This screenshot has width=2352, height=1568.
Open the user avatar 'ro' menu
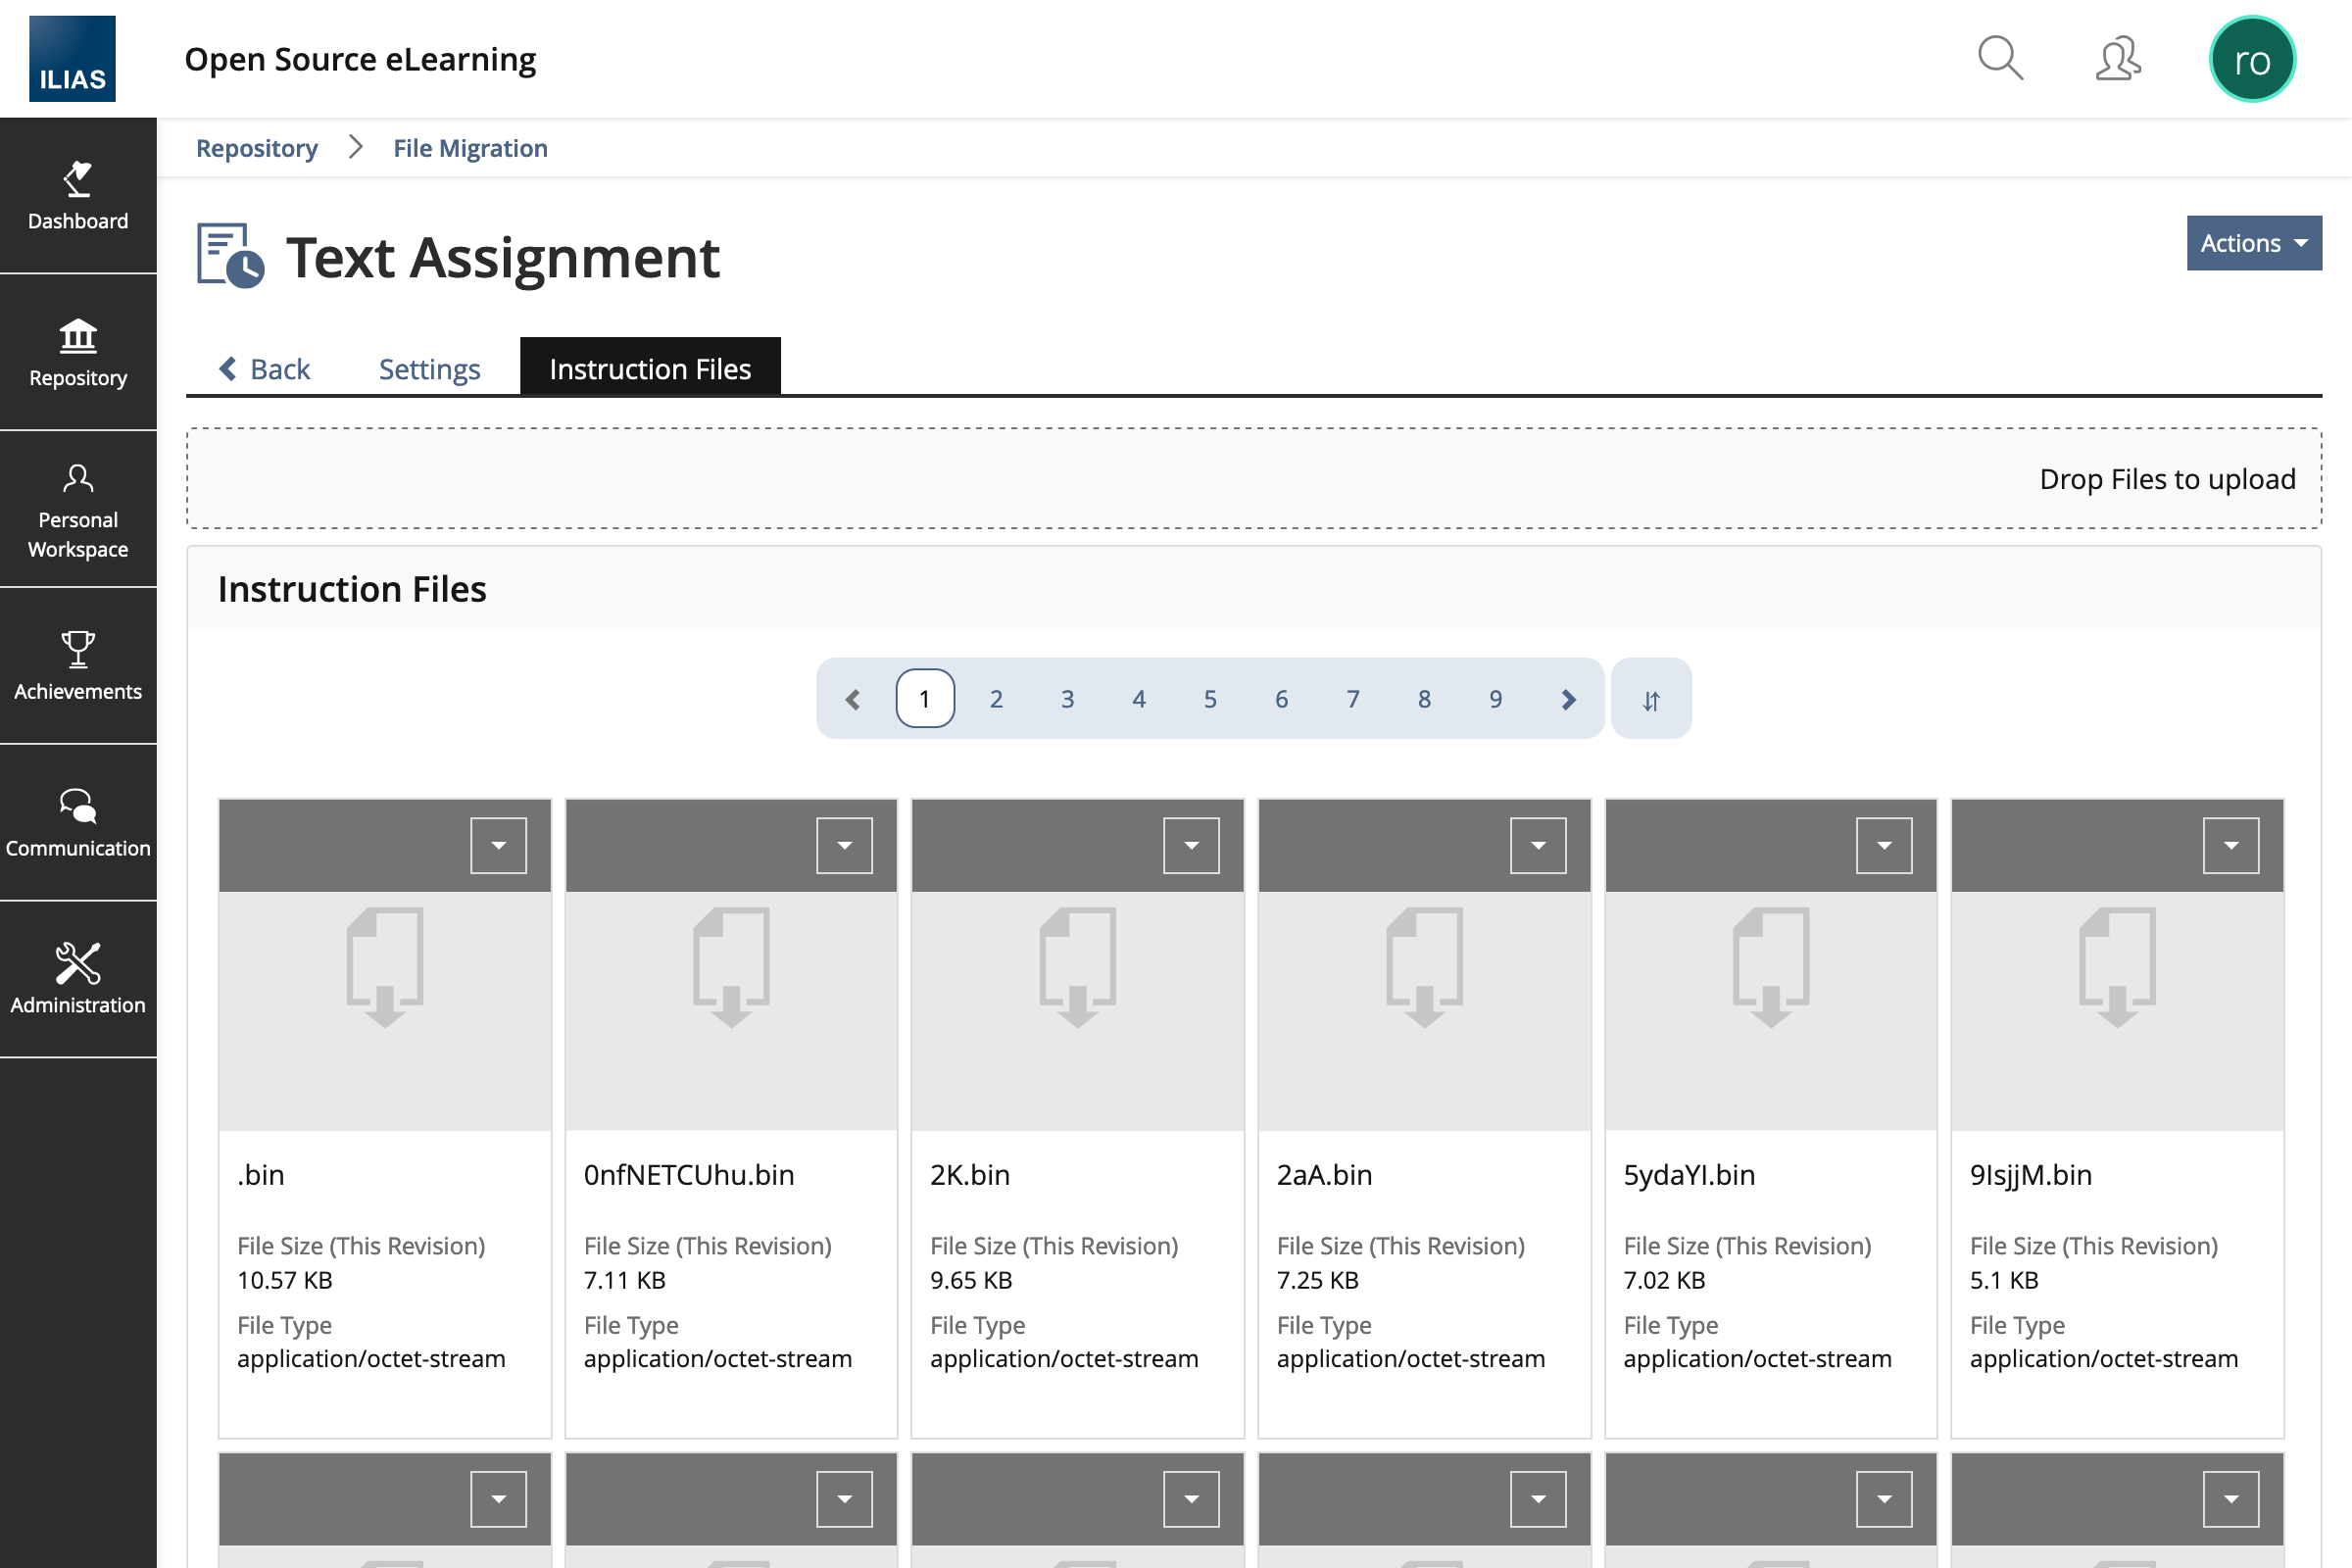coord(2251,60)
